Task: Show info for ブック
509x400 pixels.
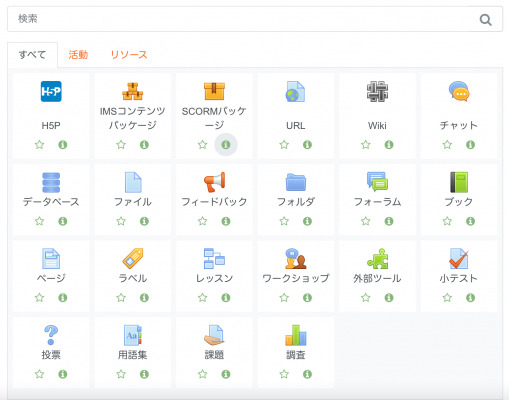Action: tap(470, 221)
